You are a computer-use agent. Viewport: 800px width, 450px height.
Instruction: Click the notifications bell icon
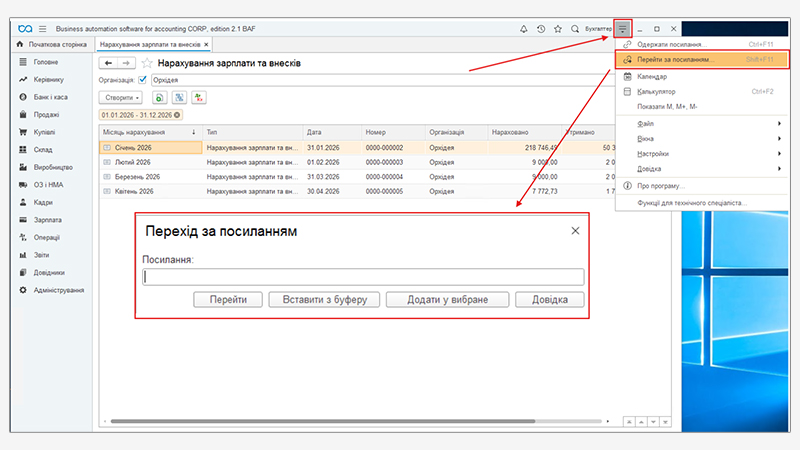[x=524, y=29]
